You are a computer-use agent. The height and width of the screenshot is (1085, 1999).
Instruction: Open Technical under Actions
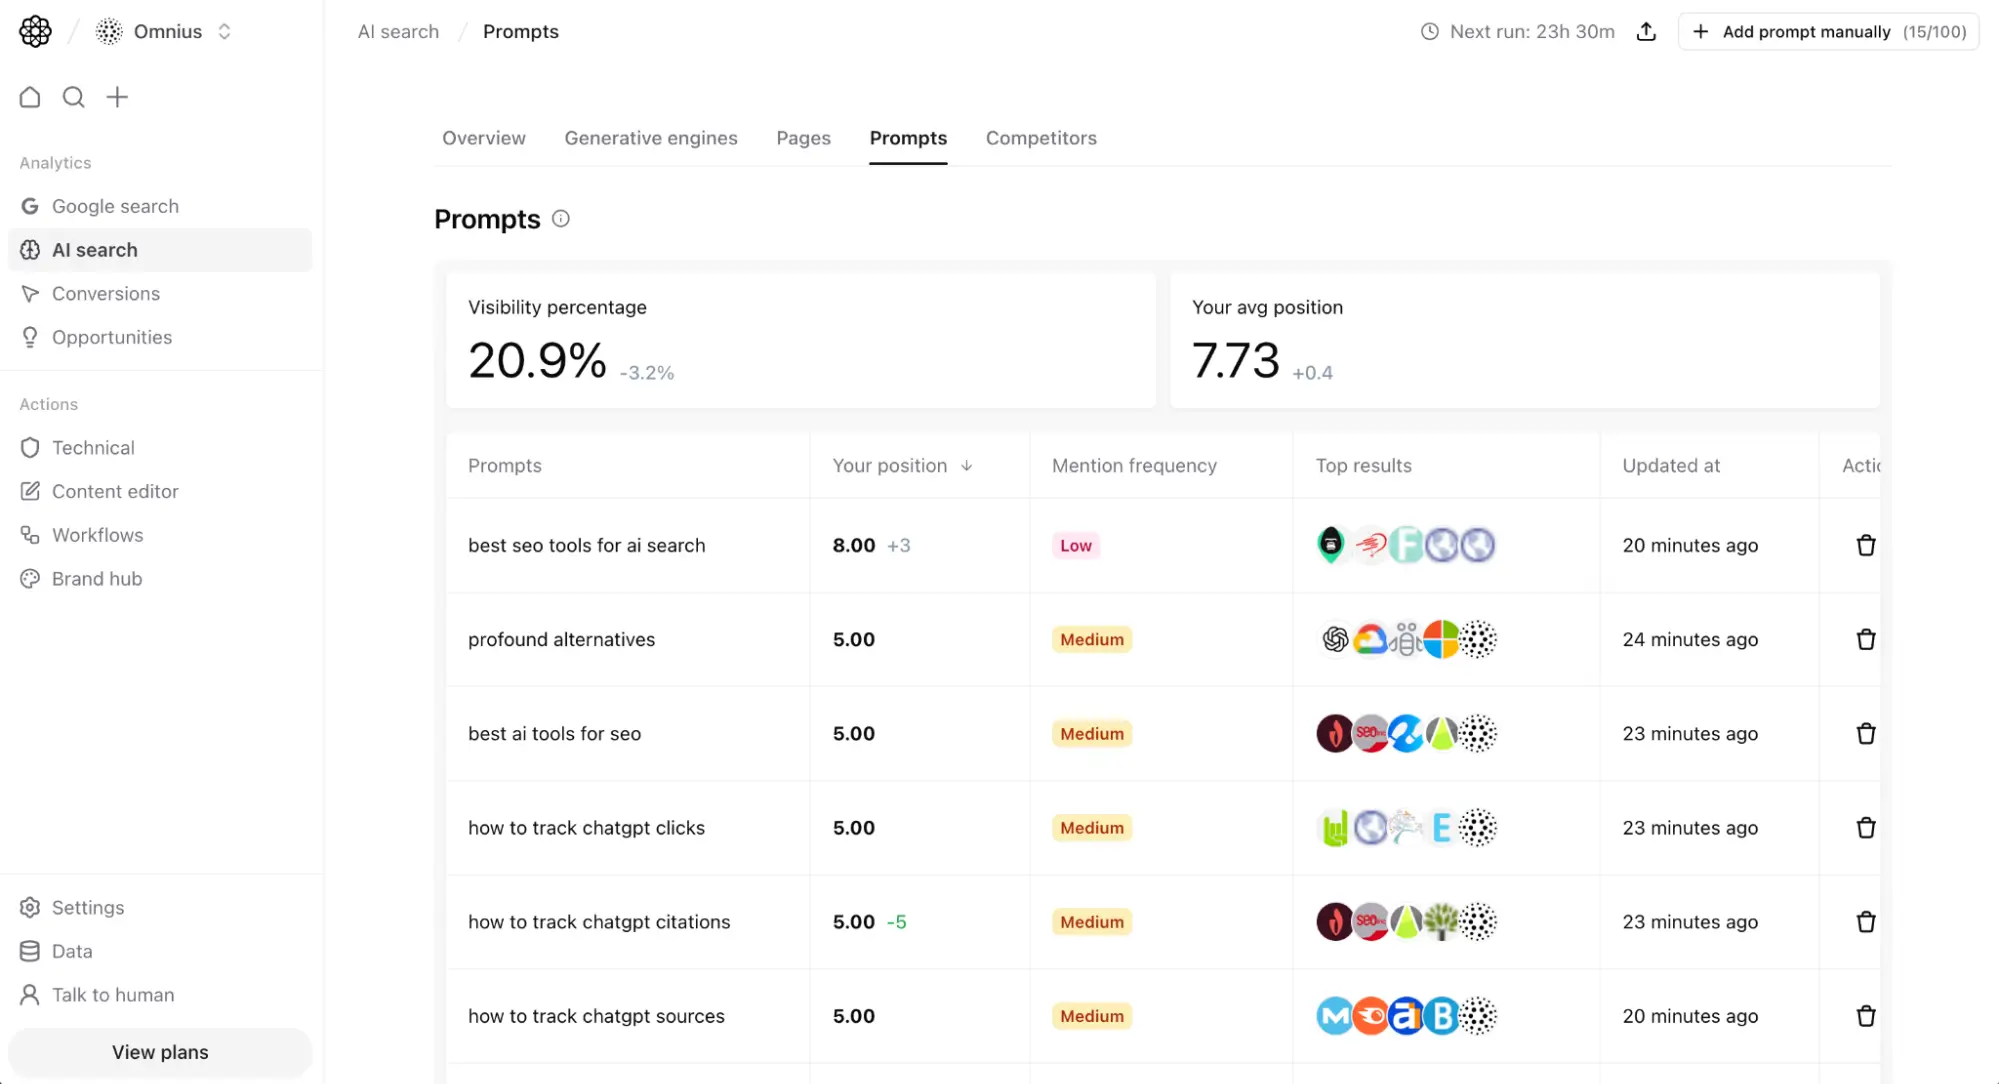click(93, 447)
